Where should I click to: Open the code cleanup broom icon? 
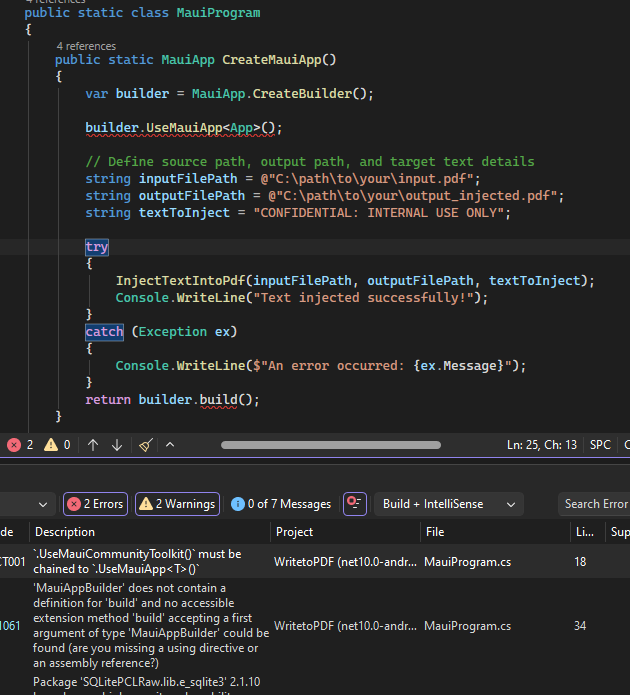pyautogui.click(x=146, y=445)
